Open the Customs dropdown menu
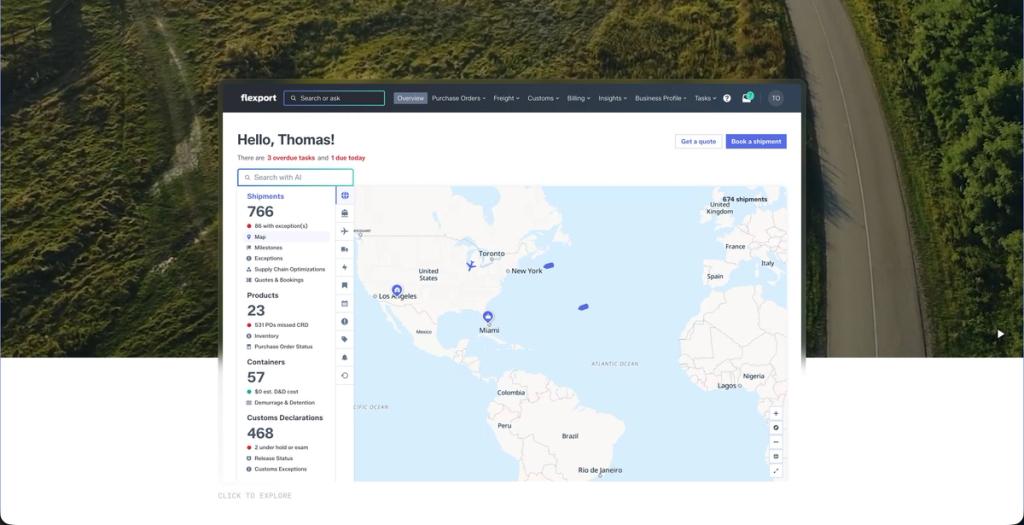 point(543,99)
